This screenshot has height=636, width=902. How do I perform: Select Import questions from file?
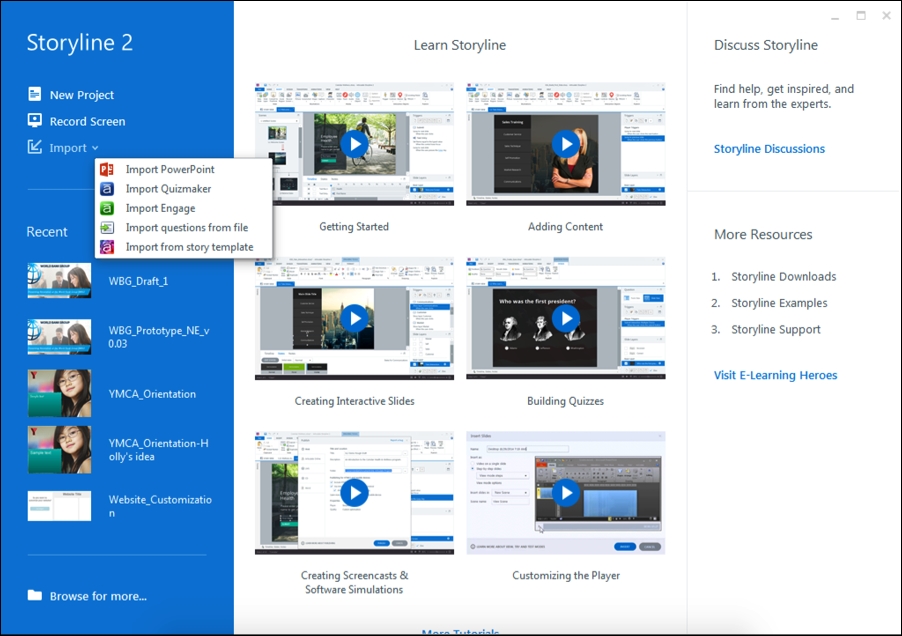[187, 228]
